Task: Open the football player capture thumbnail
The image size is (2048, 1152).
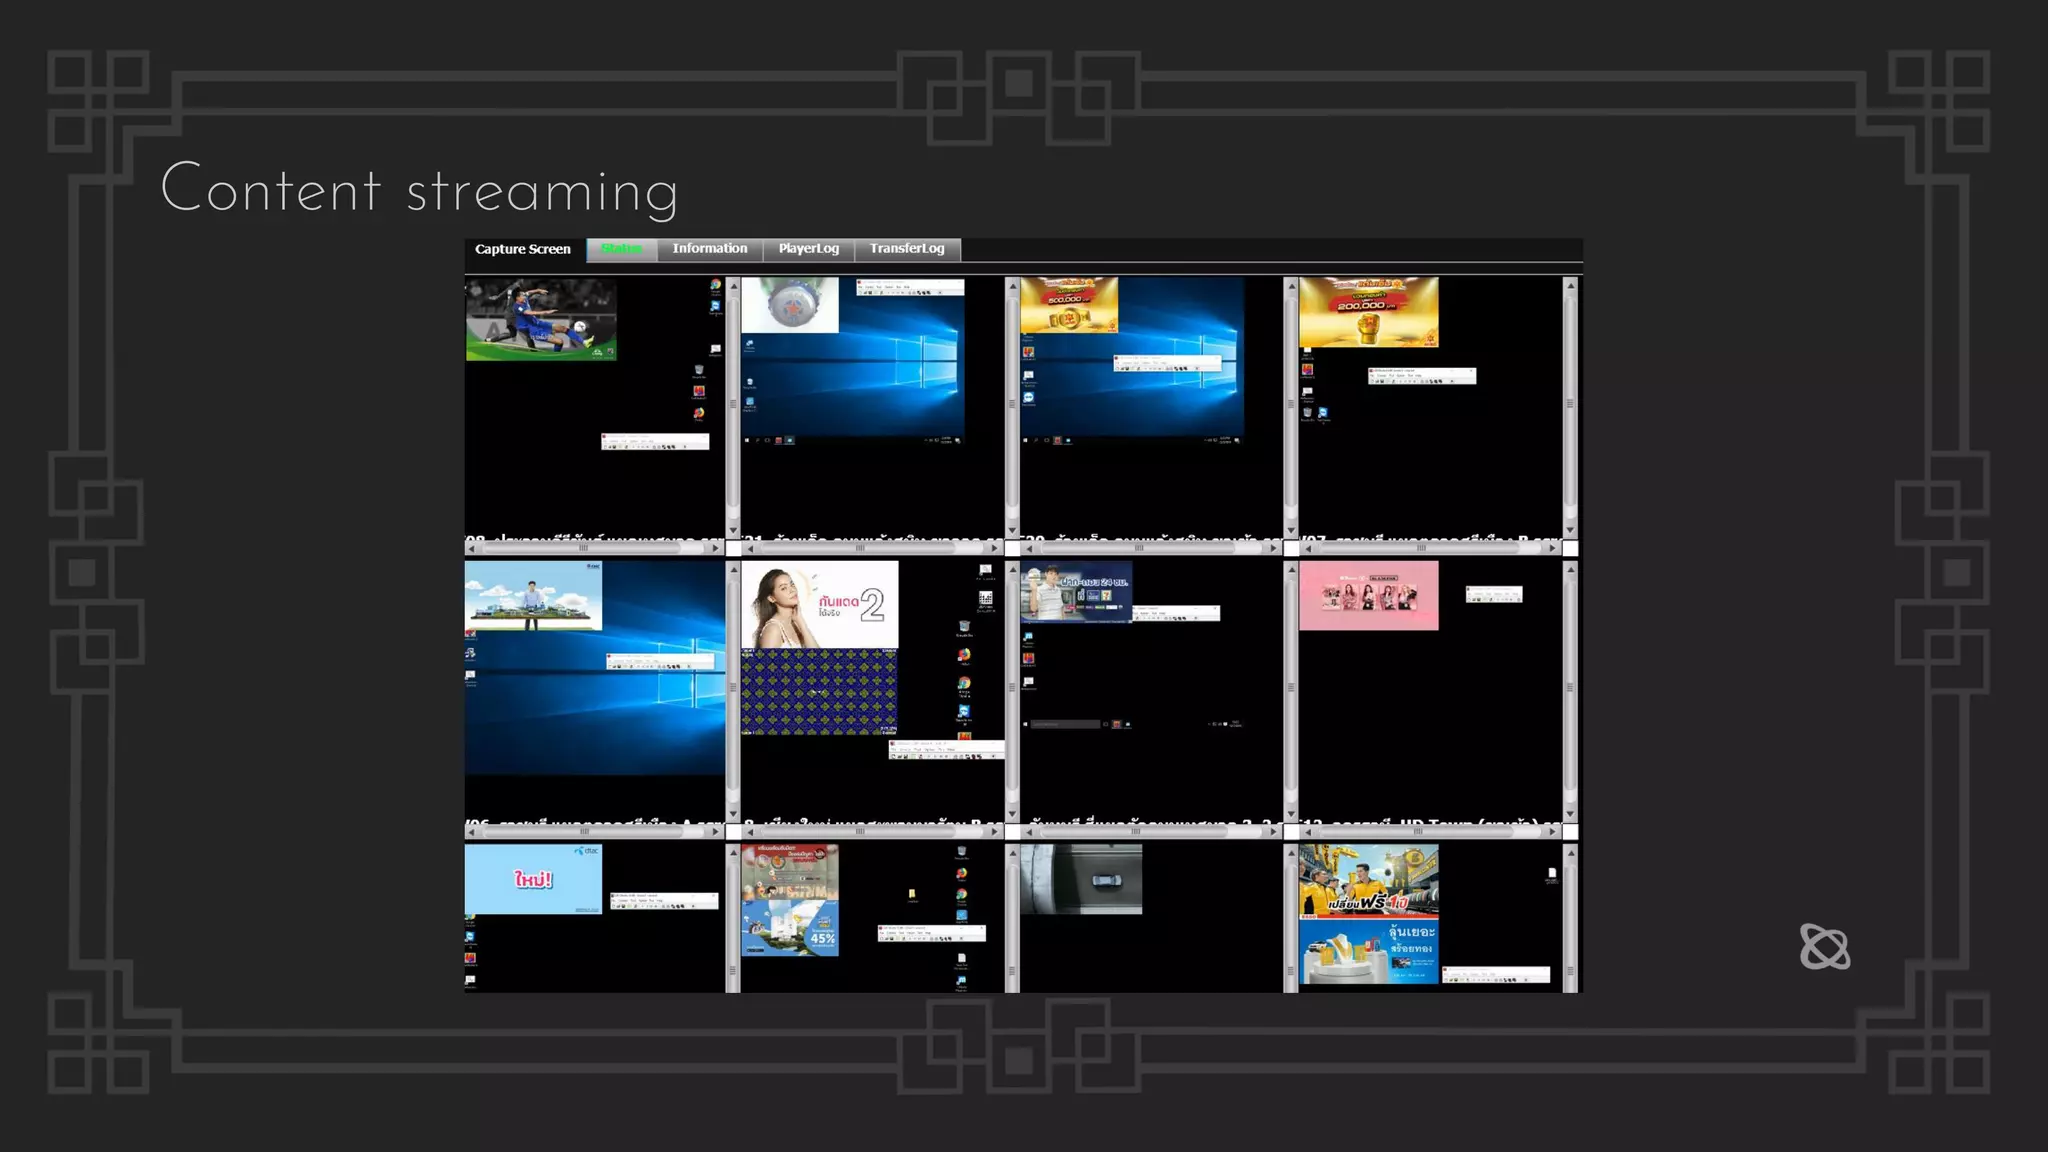Action: click(541, 319)
